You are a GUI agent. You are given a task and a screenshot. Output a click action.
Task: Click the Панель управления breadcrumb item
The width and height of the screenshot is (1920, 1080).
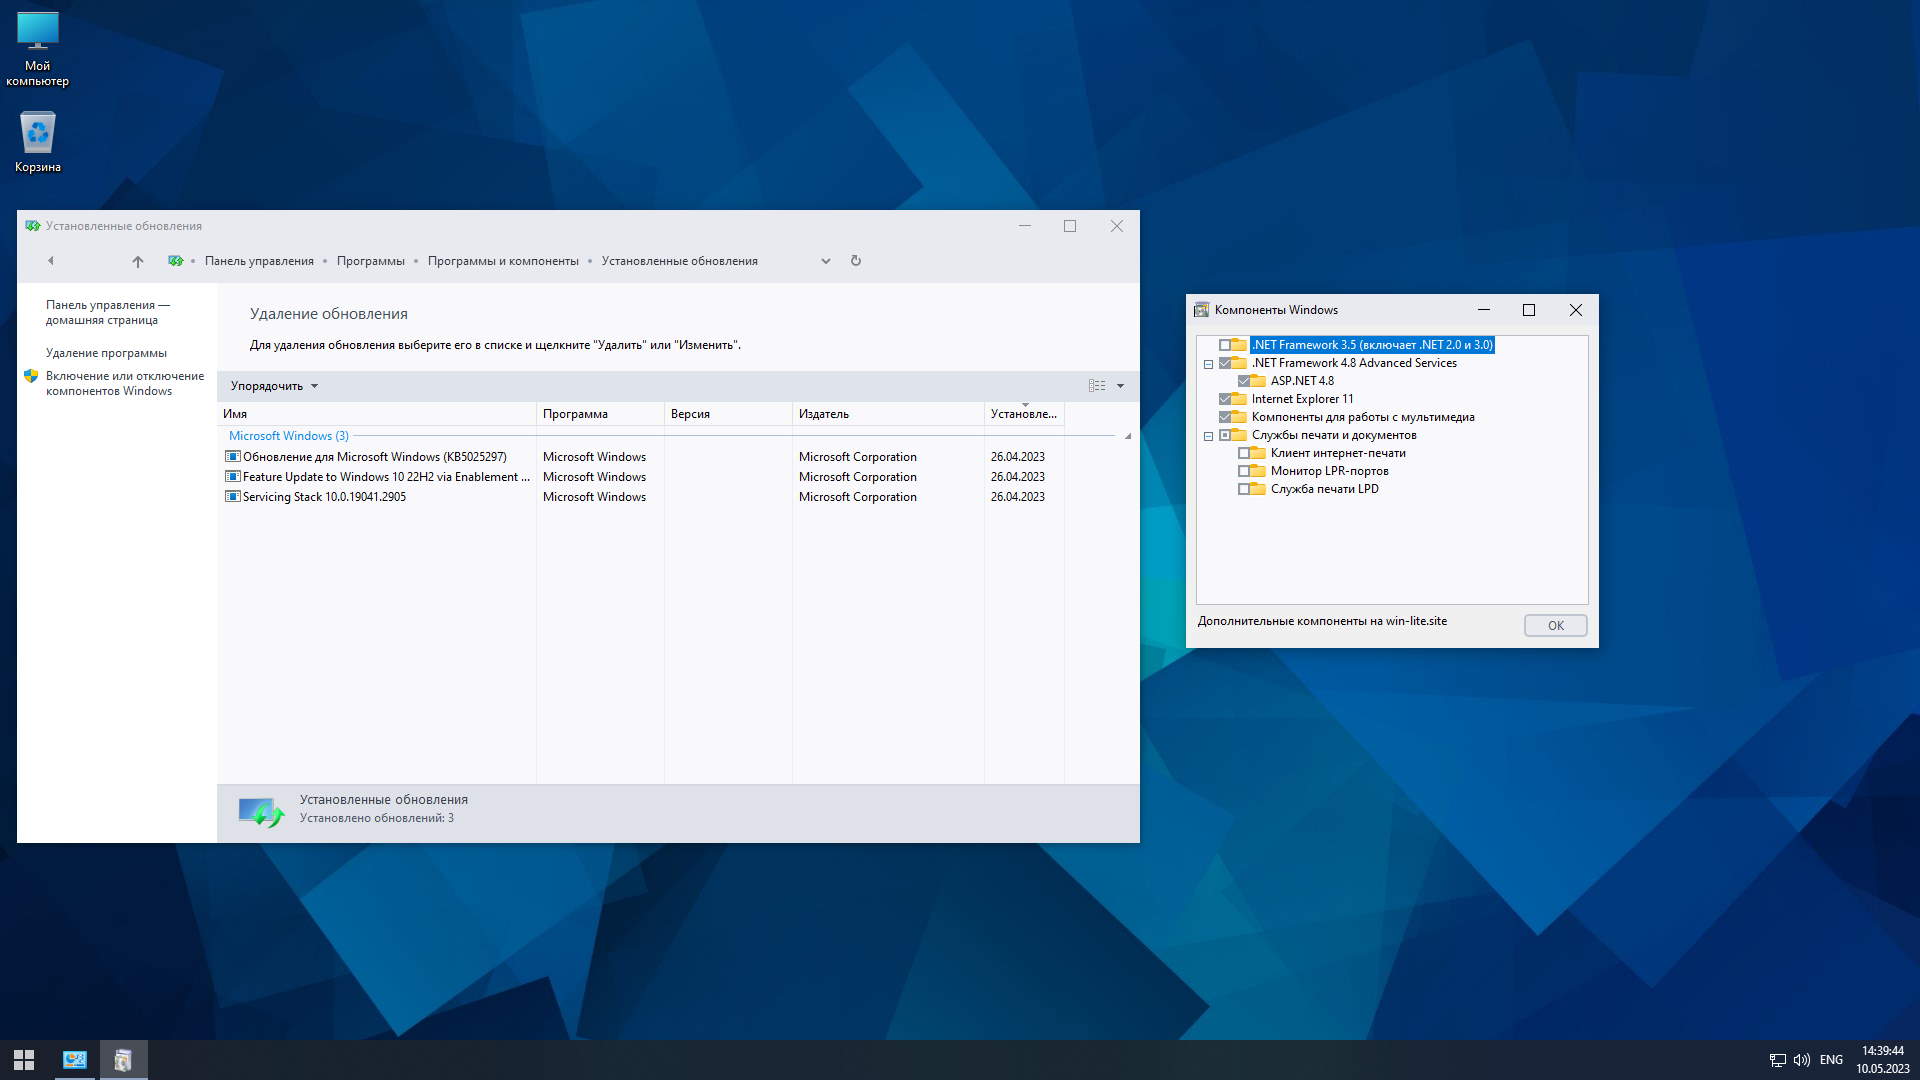click(x=259, y=261)
